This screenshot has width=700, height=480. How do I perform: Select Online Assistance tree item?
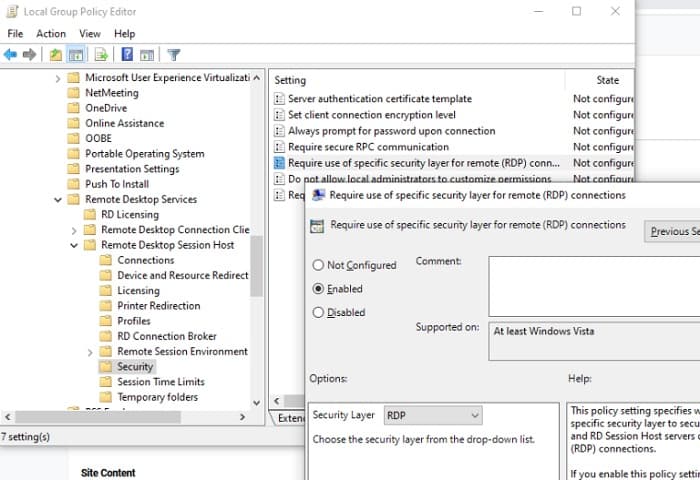[125, 123]
